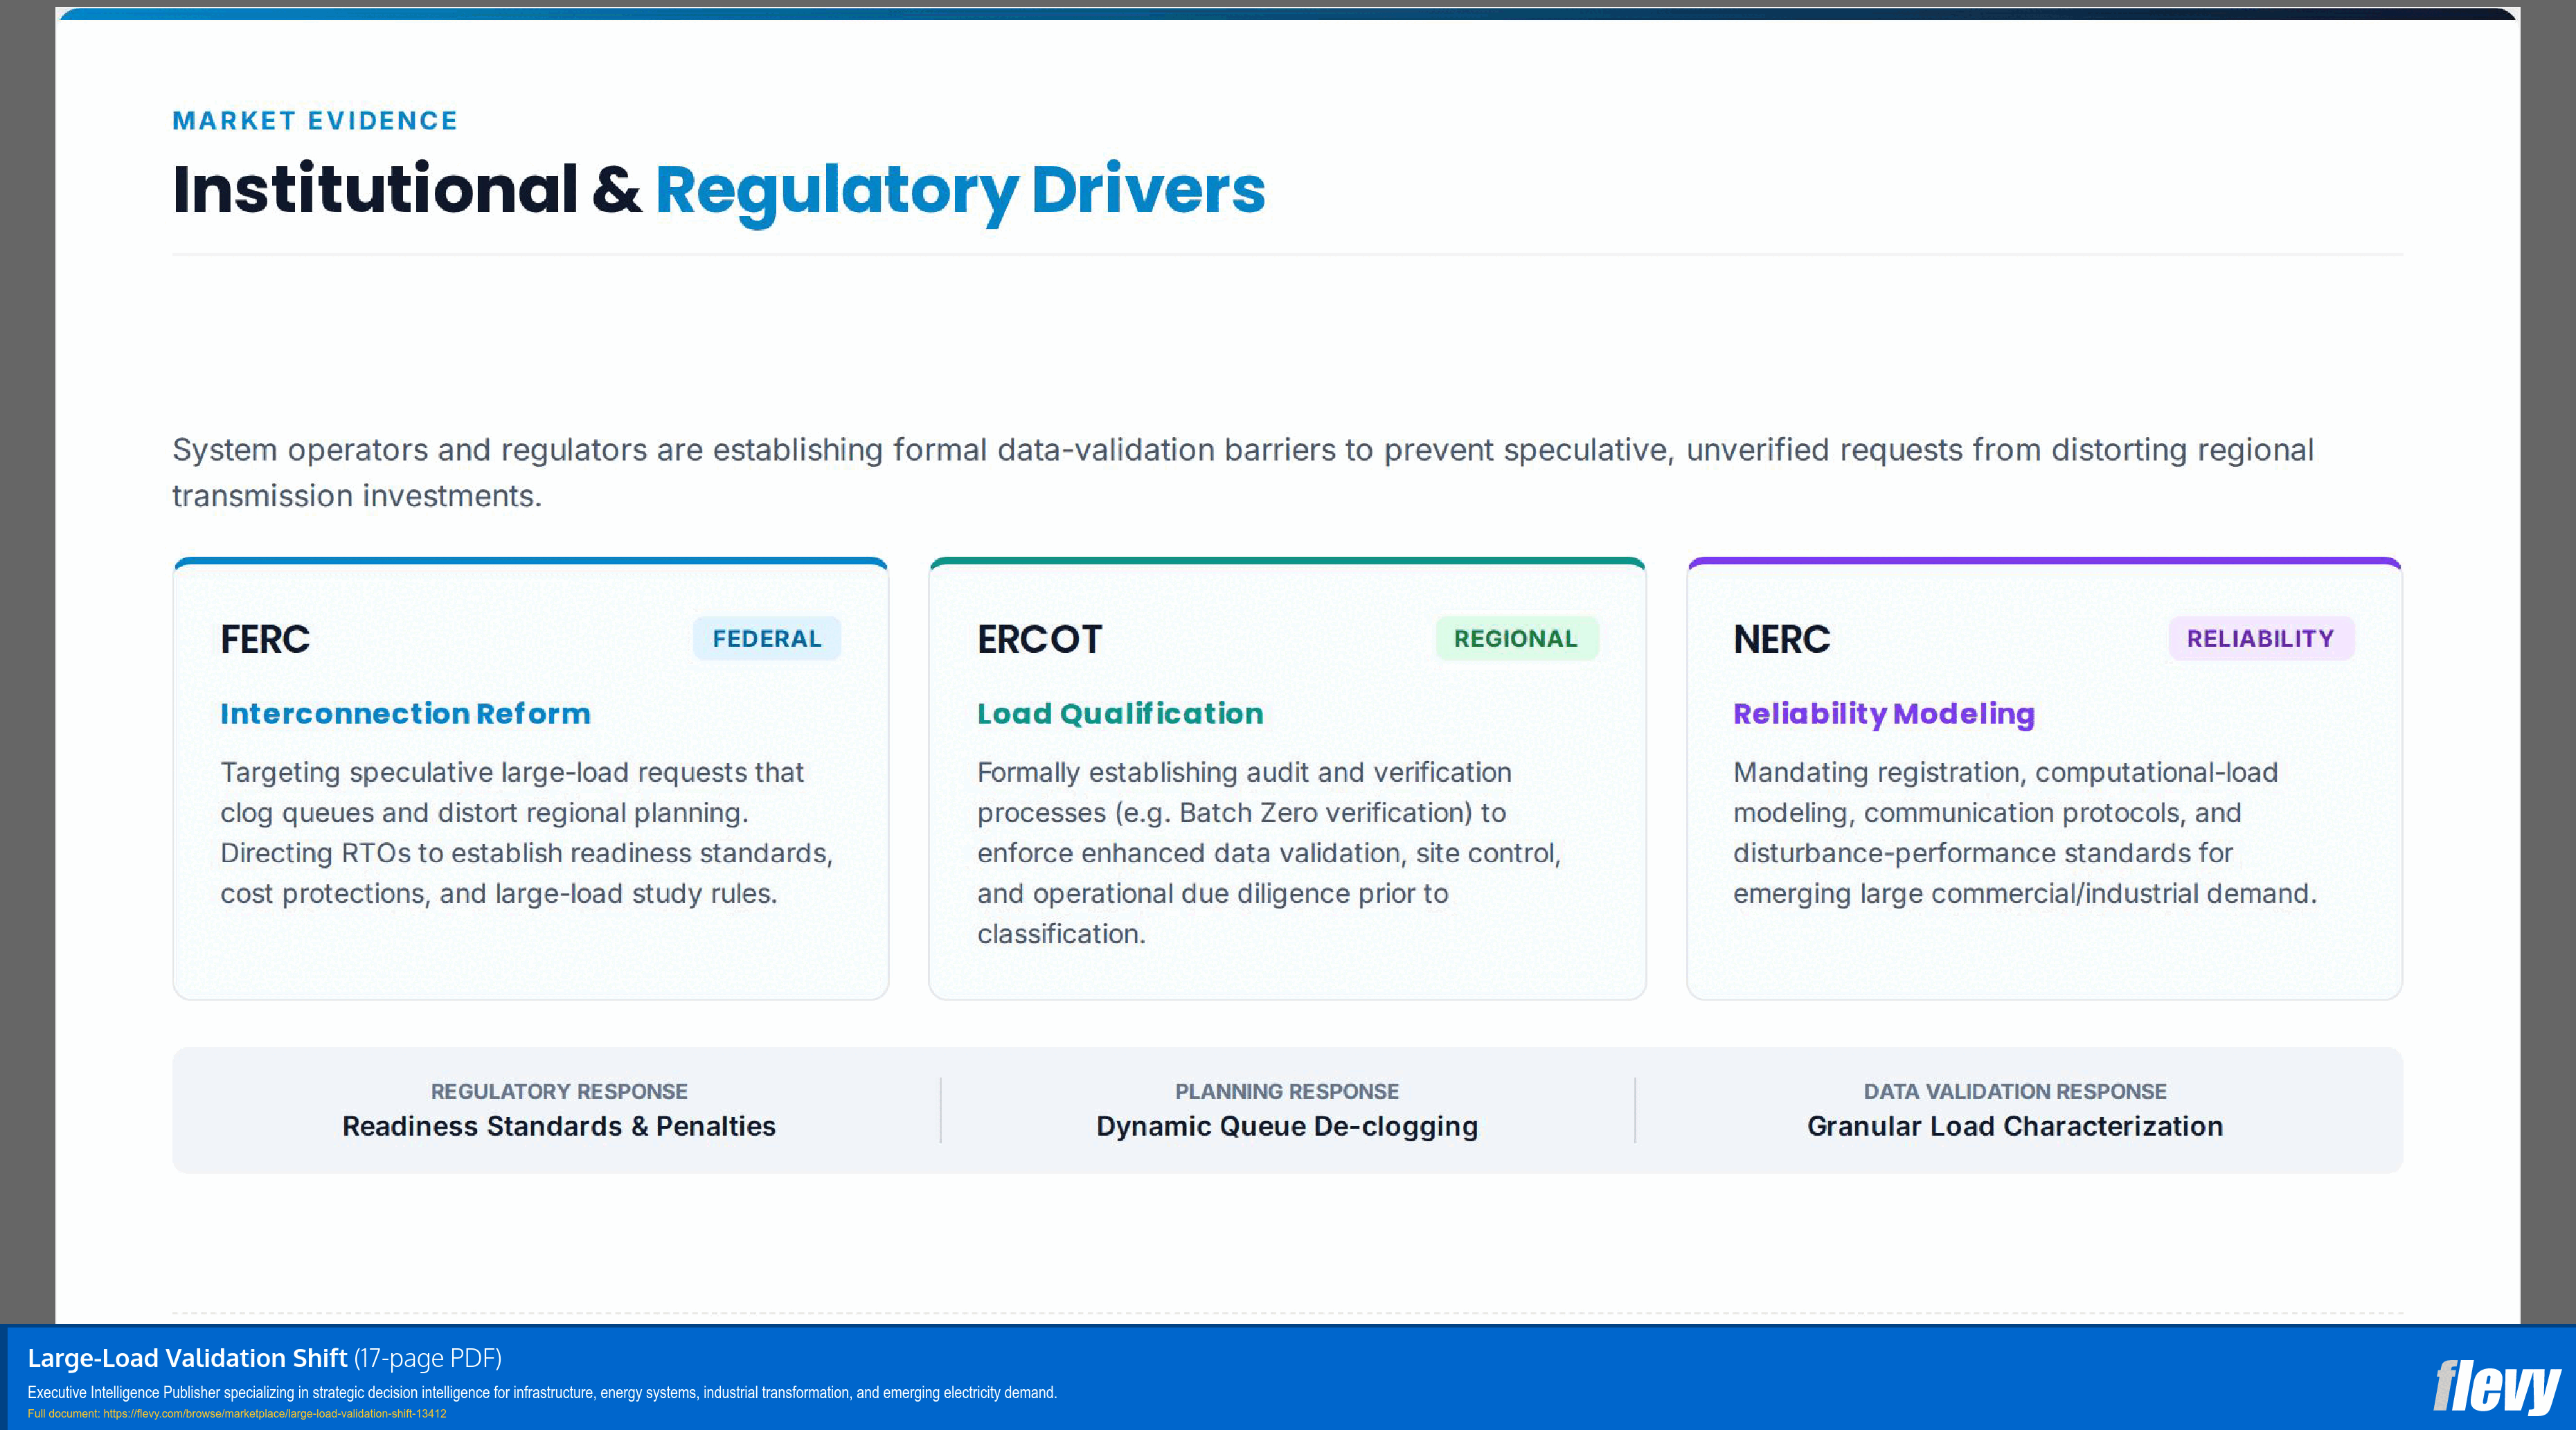The height and width of the screenshot is (1430, 2576).
Task: Click the intro paragraph about system operators
Action: [x=1243, y=472]
